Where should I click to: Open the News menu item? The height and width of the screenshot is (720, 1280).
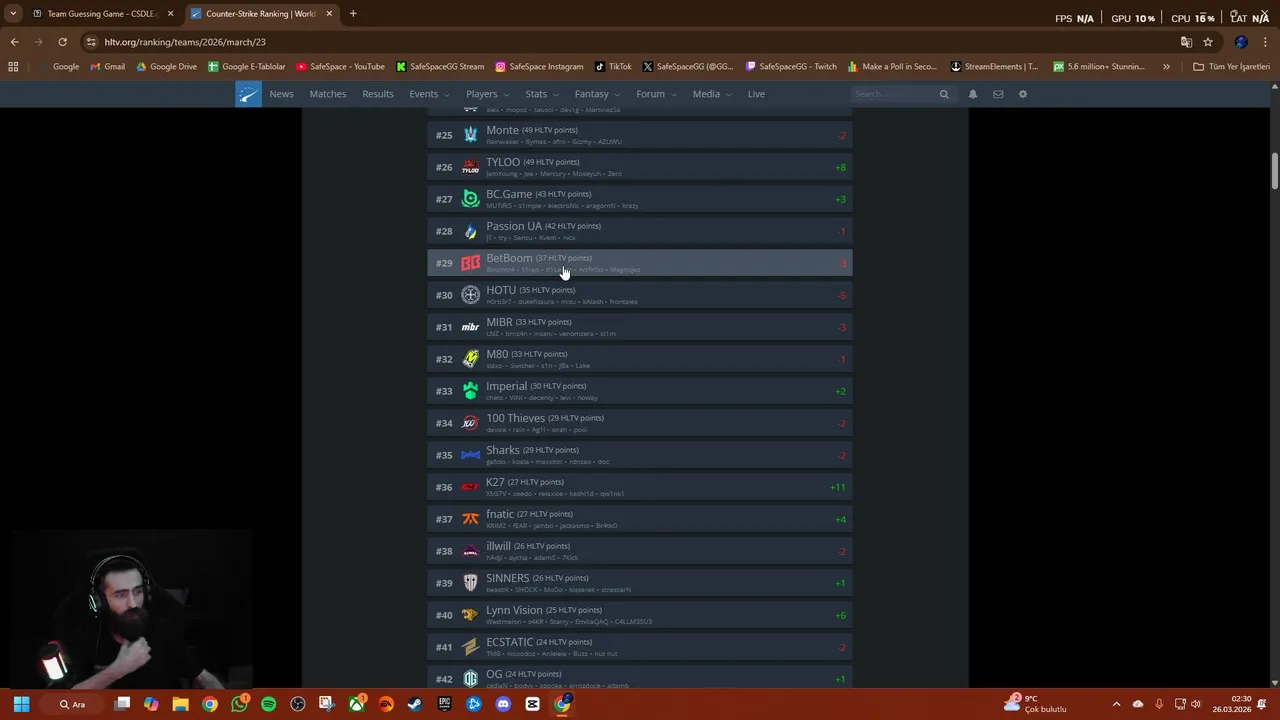tap(281, 94)
